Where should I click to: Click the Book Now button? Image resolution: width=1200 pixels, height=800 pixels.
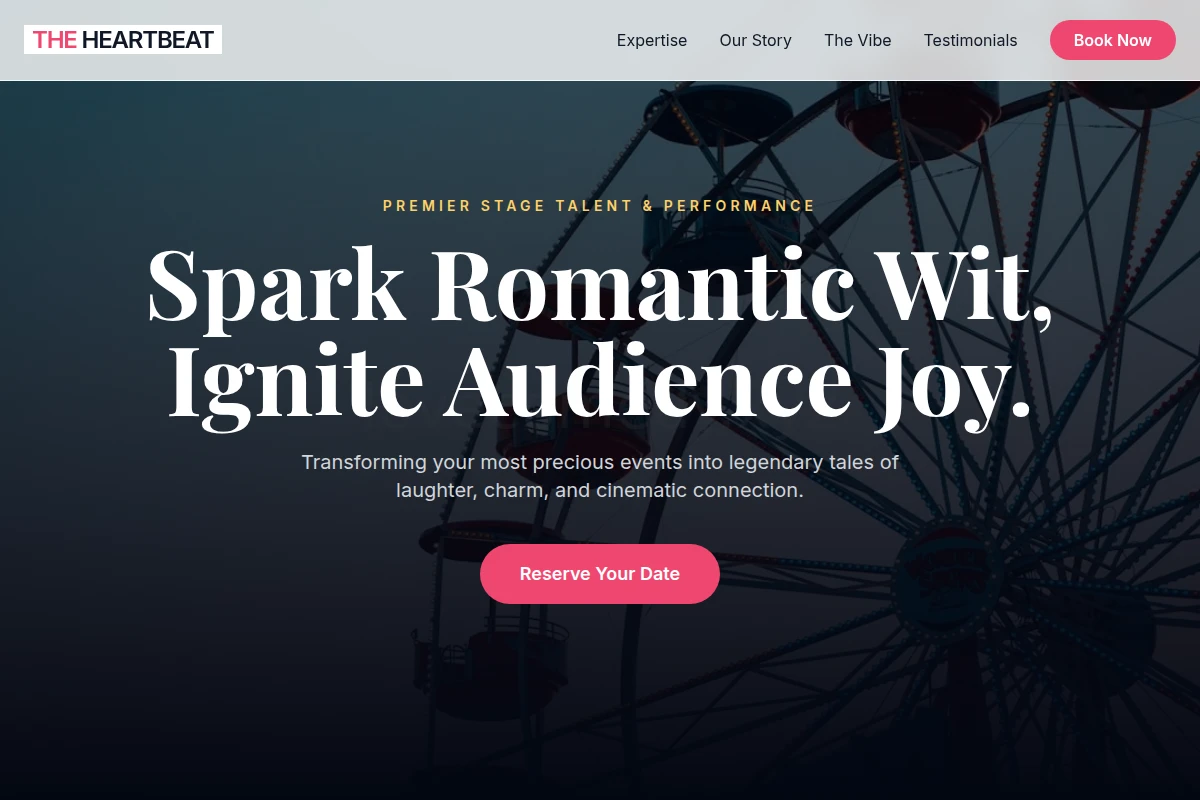[1113, 40]
